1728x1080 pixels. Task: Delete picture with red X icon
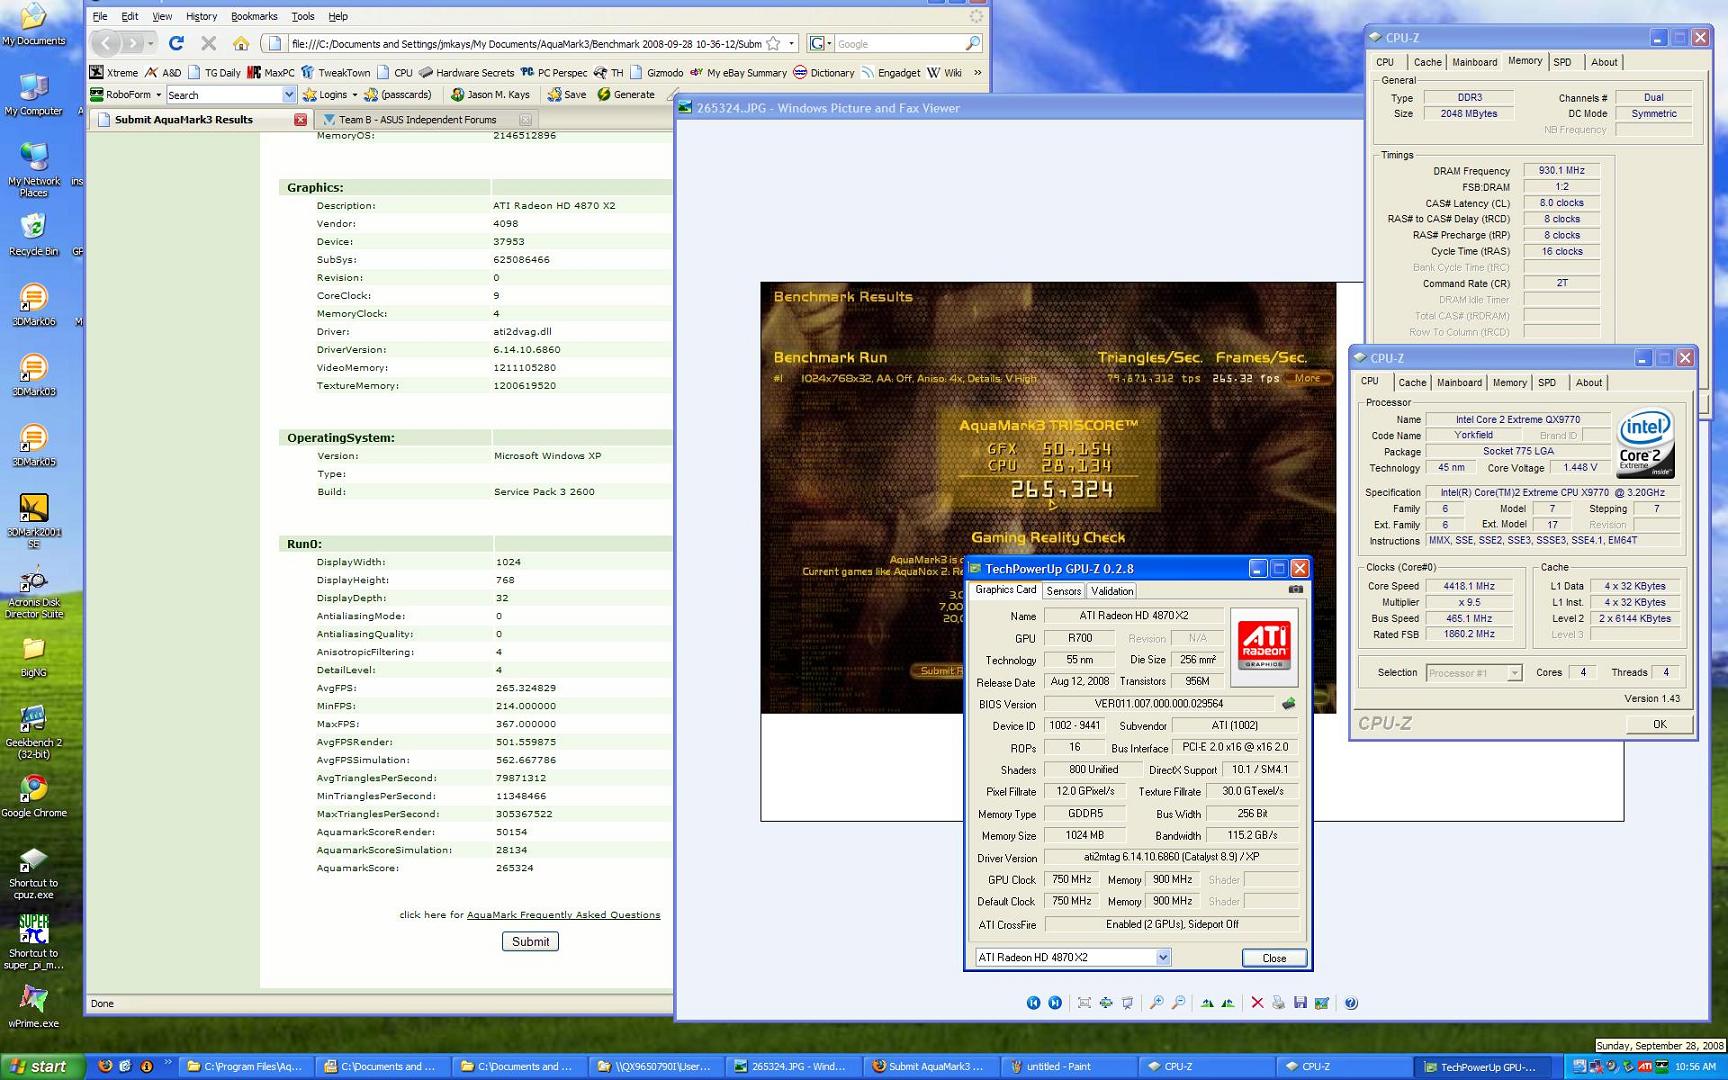(x=1257, y=1003)
